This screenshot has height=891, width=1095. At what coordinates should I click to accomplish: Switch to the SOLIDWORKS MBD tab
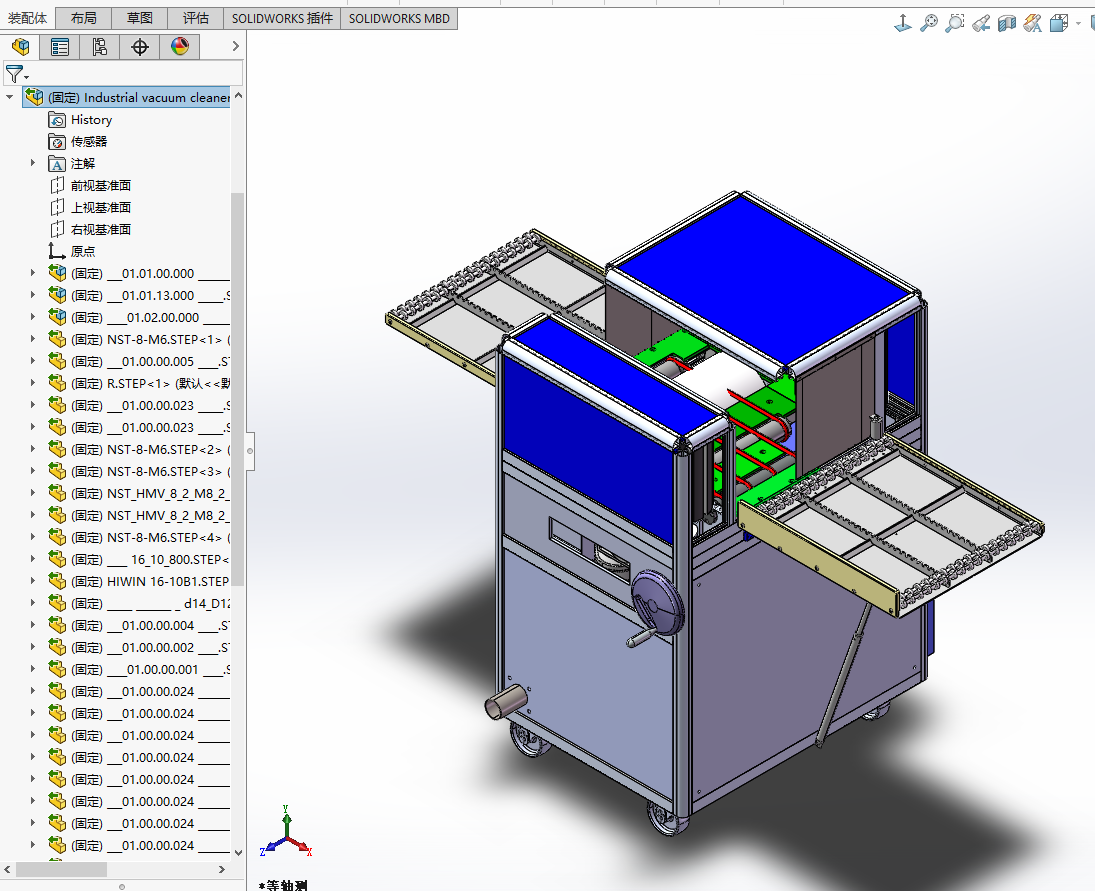click(399, 18)
